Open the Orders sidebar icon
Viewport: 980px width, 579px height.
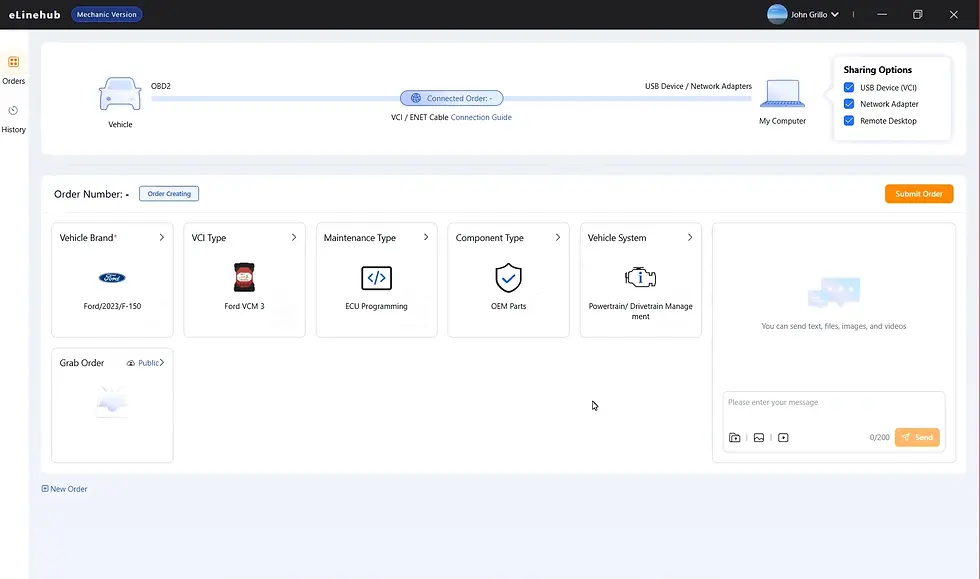point(13,62)
